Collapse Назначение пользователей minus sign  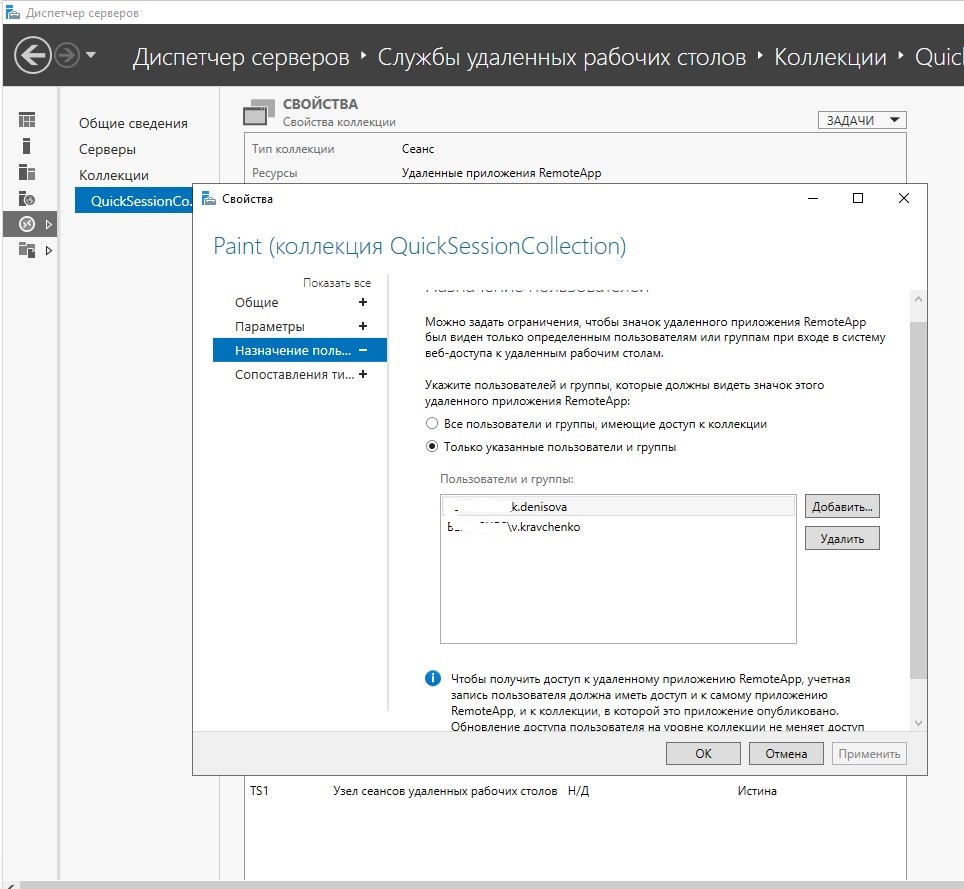[x=363, y=350]
